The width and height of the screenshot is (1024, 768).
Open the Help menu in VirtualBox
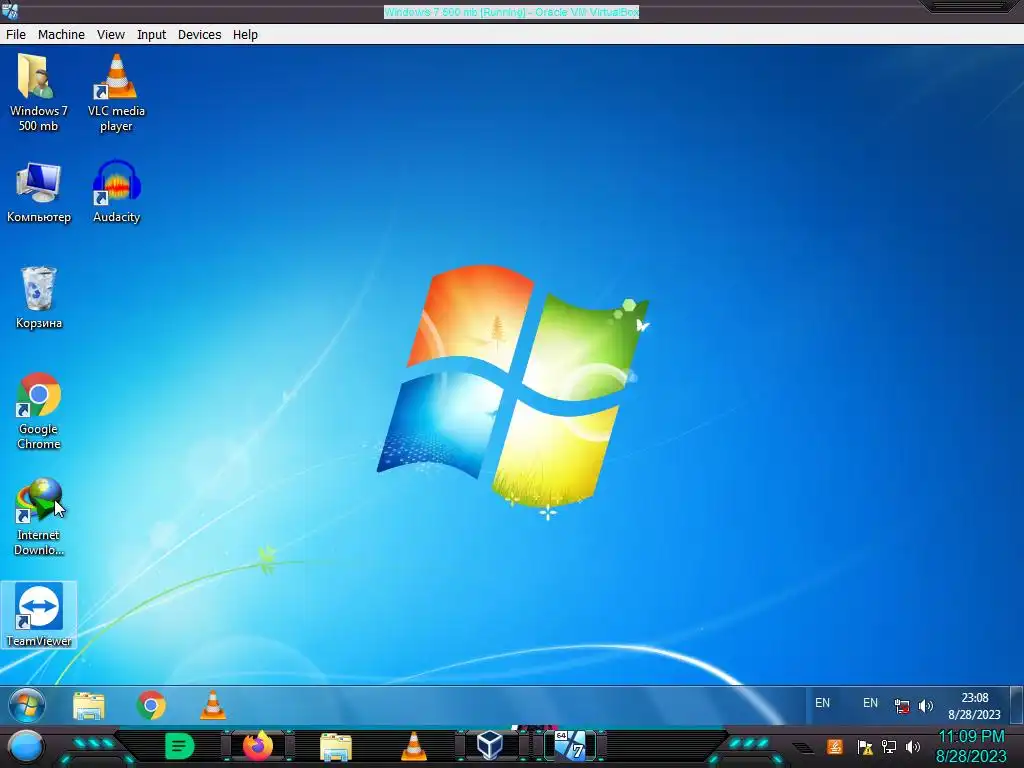tap(245, 35)
